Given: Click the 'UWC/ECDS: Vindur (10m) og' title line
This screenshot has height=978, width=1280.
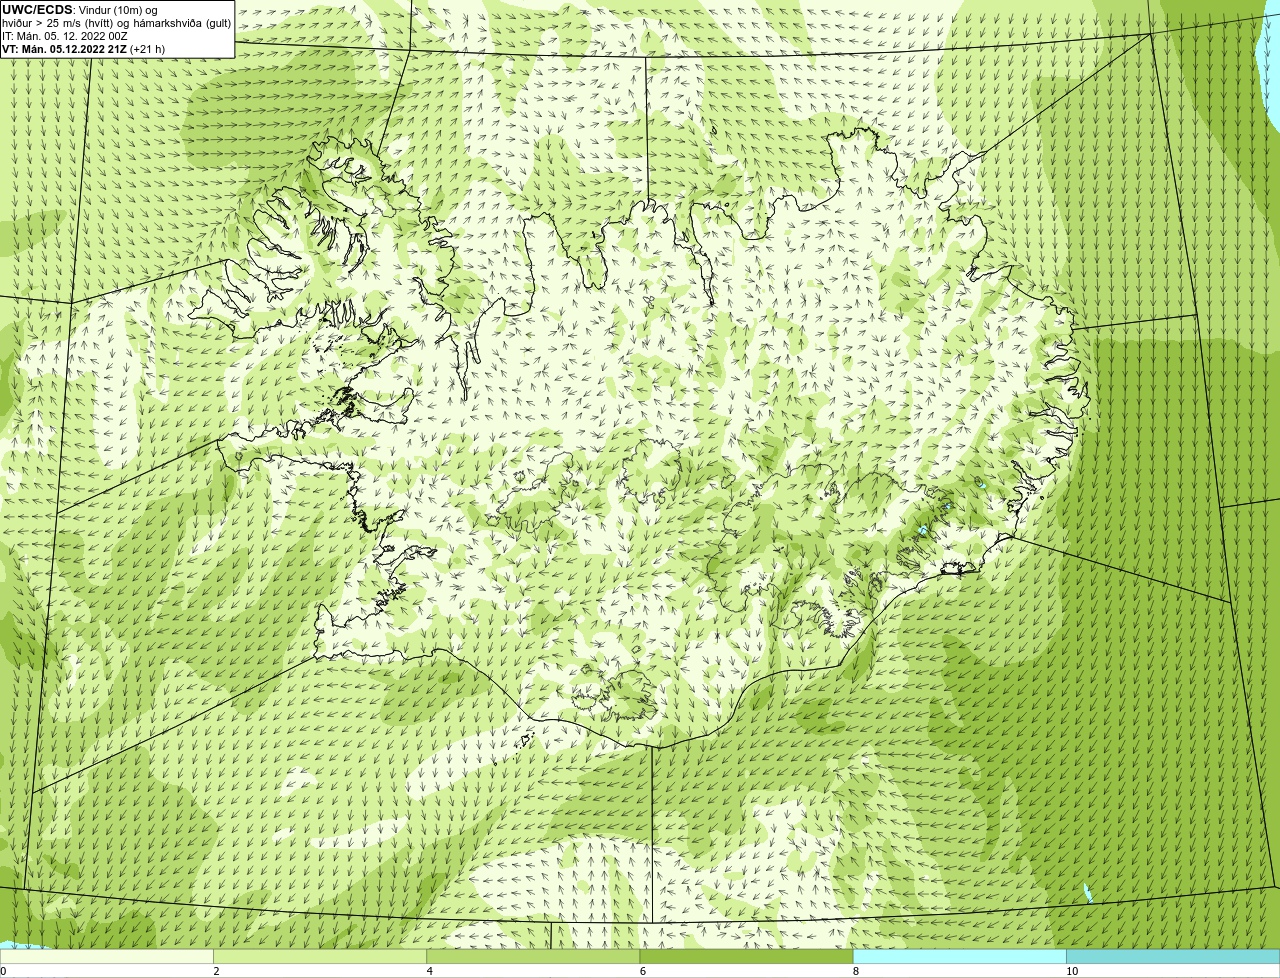Looking at the screenshot, I should (80, 10).
